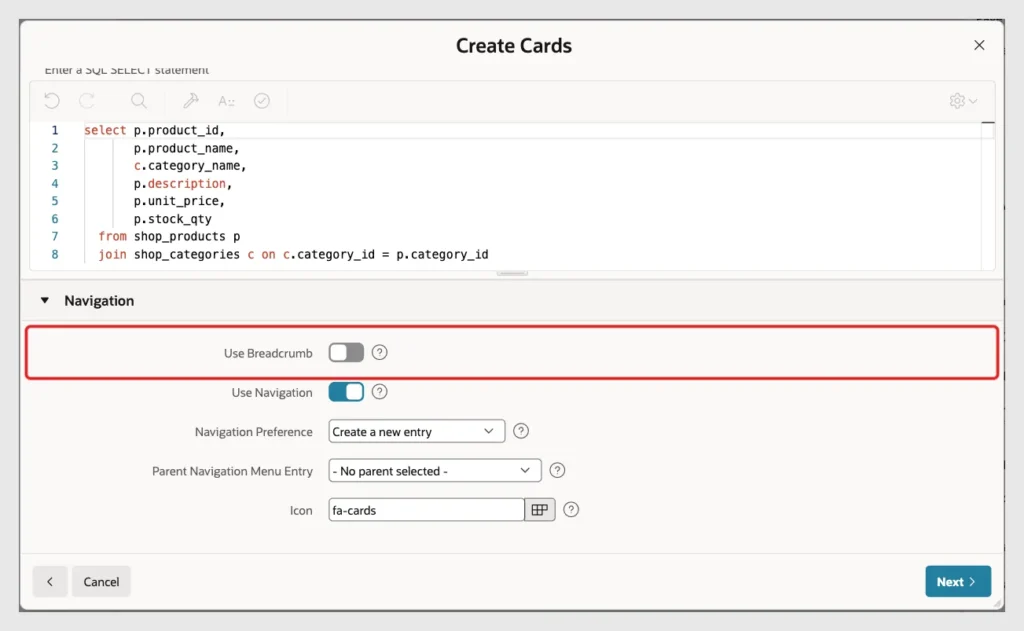Click the Icon input field containing fa-cards

tap(426, 510)
